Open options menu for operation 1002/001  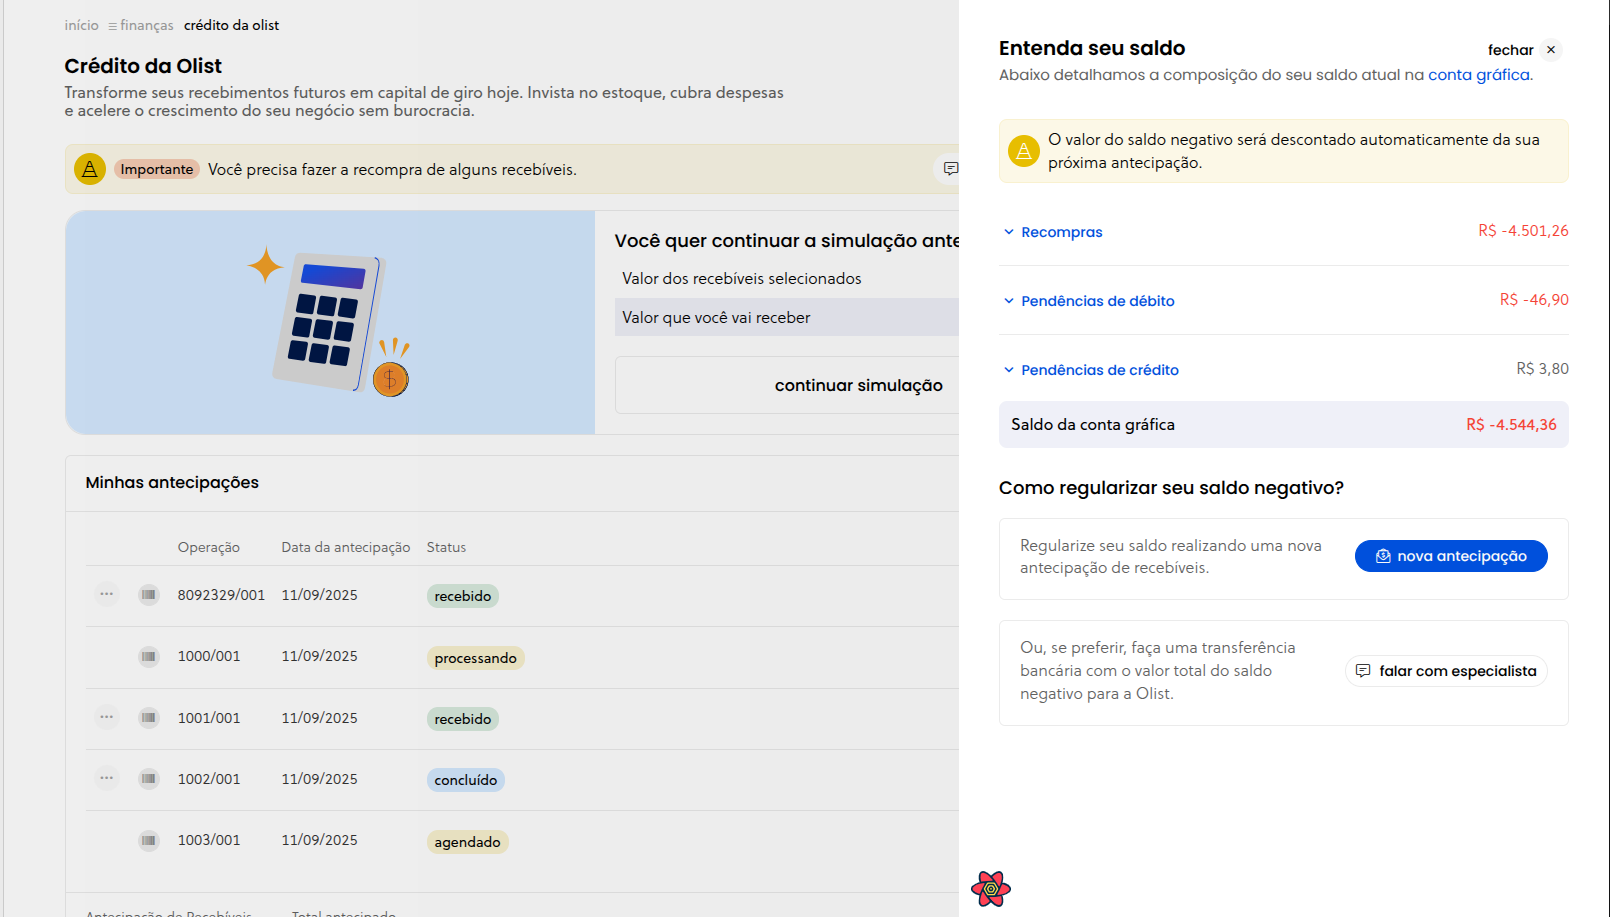107,778
